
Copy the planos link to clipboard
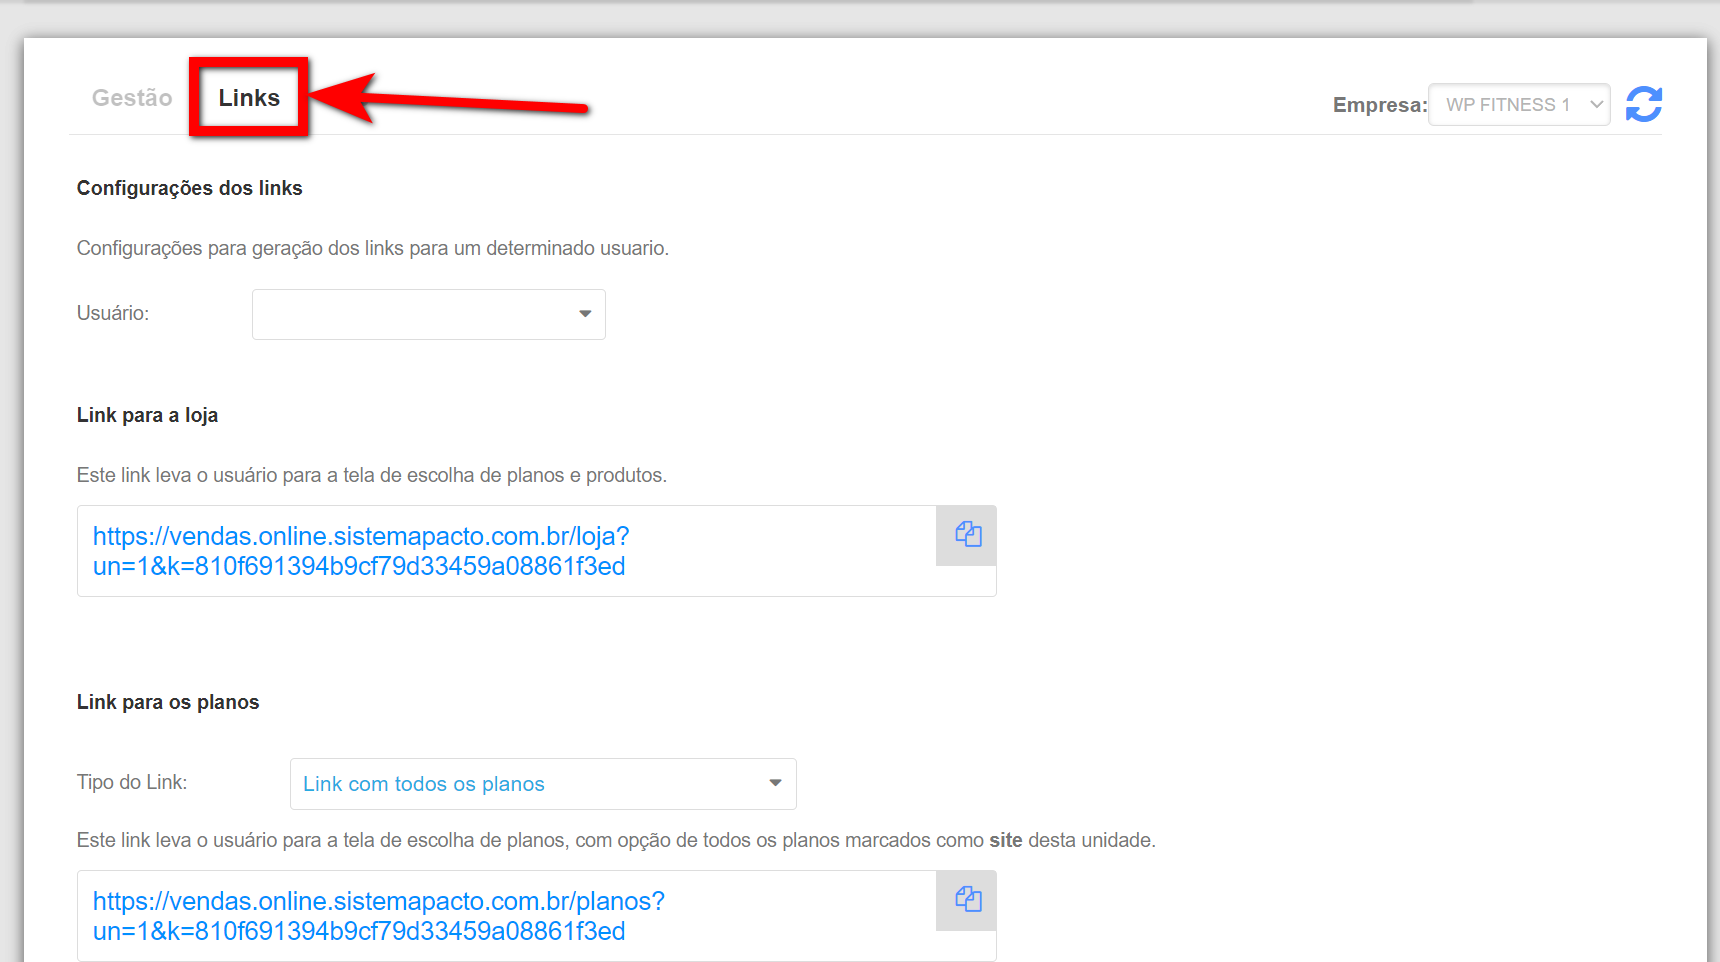point(967,900)
